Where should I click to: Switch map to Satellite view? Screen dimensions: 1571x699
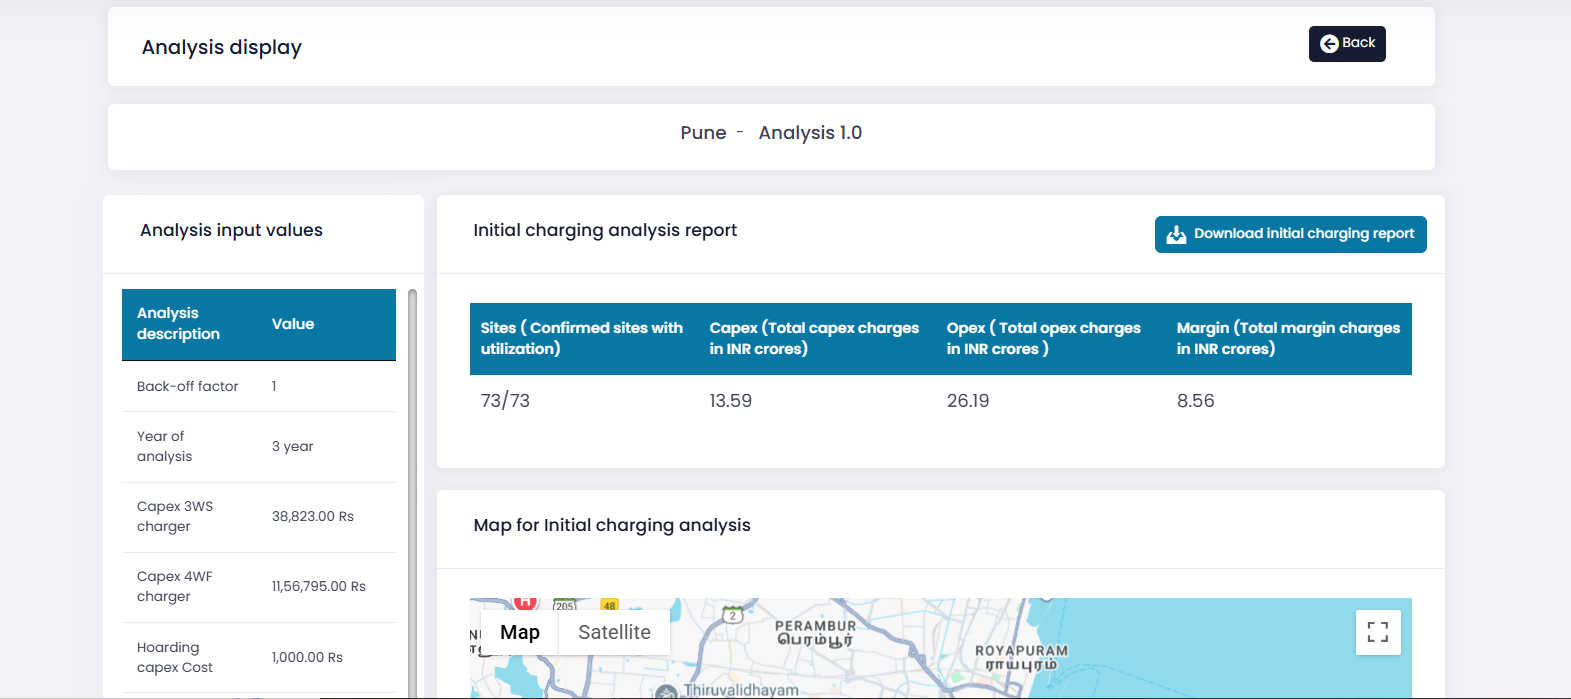coord(614,632)
